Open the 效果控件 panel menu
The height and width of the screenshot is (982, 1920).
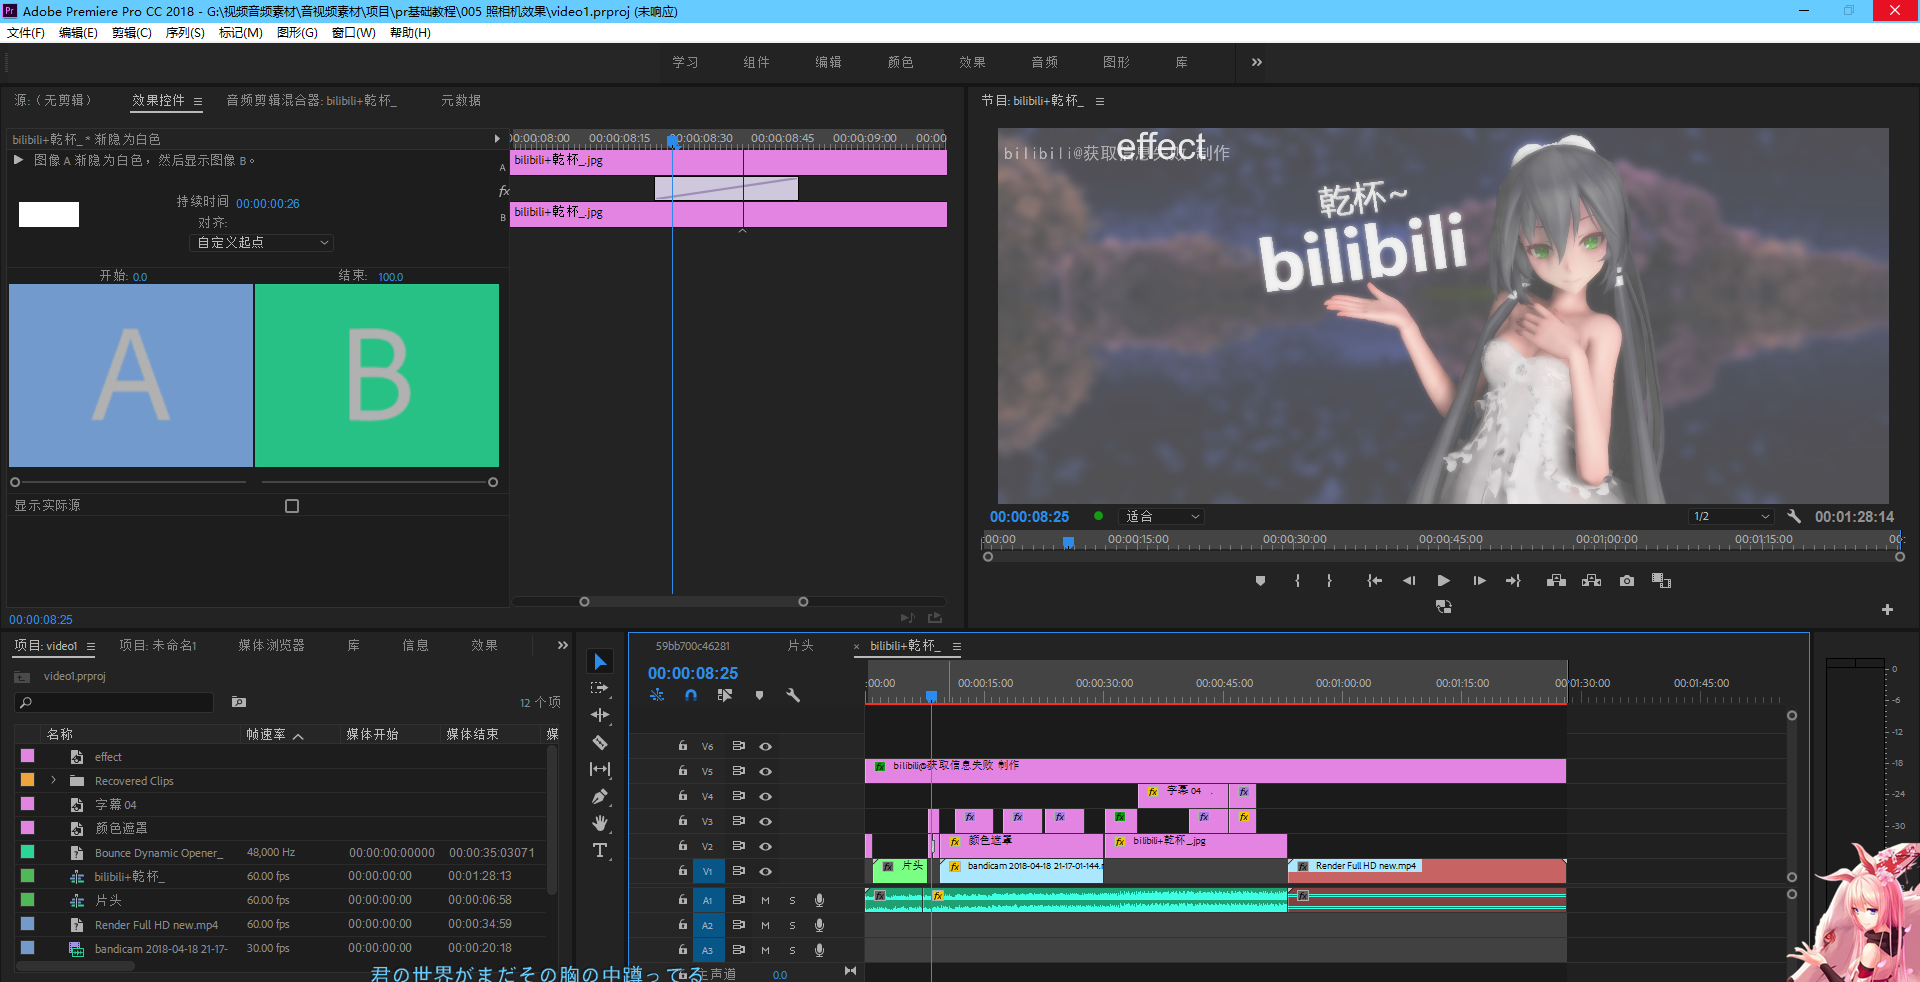[x=198, y=101]
